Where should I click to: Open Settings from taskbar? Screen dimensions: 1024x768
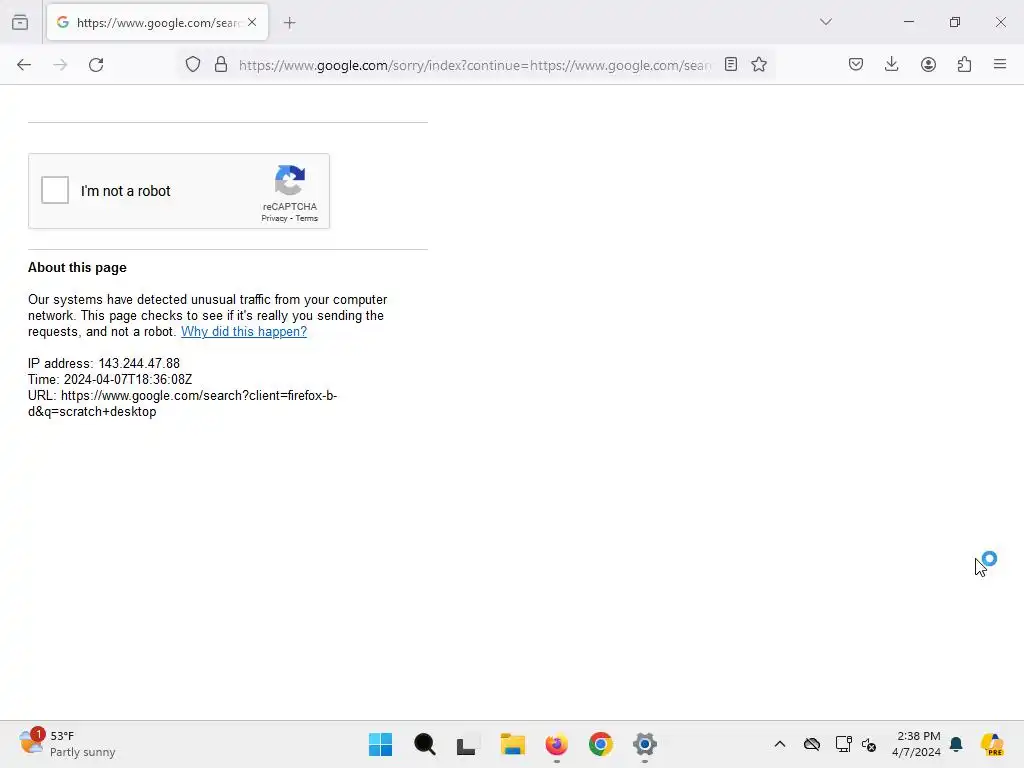[x=645, y=744]
